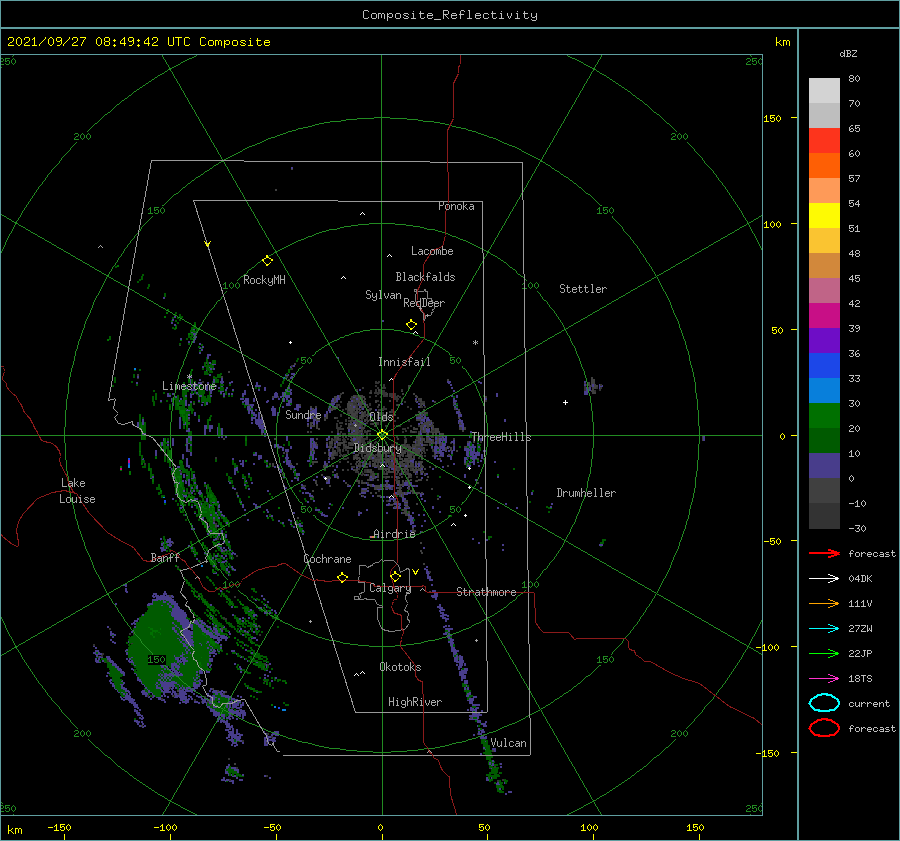Image resolution: width=900 pixels, height=841 pixels.
Task: Click the purple 36–39 dBZ color swatch
Action: (824, 340)
